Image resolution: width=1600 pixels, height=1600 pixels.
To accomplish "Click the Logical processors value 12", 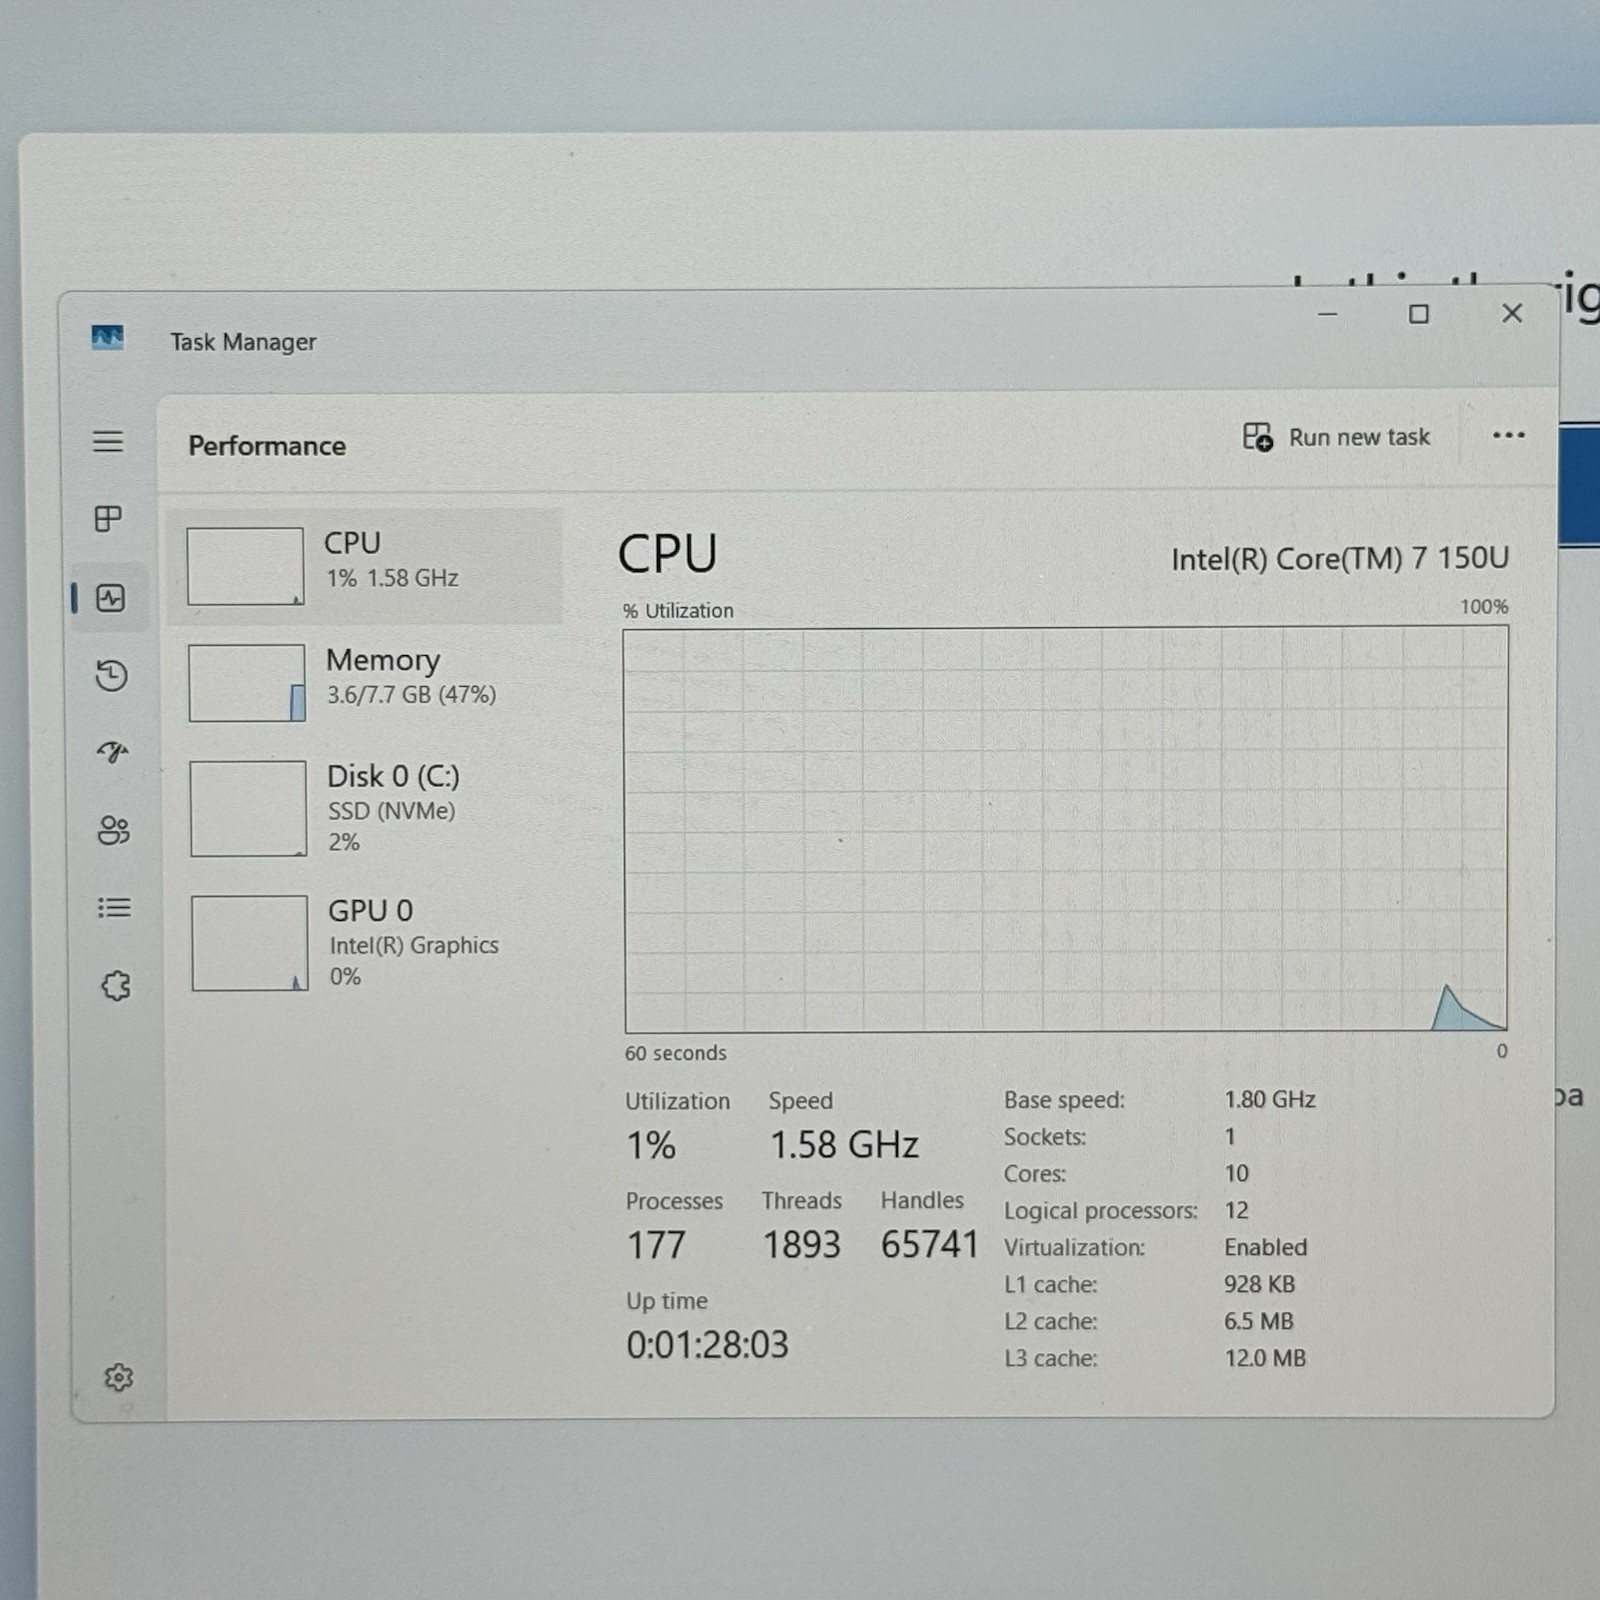I will pos(1237,1210).
